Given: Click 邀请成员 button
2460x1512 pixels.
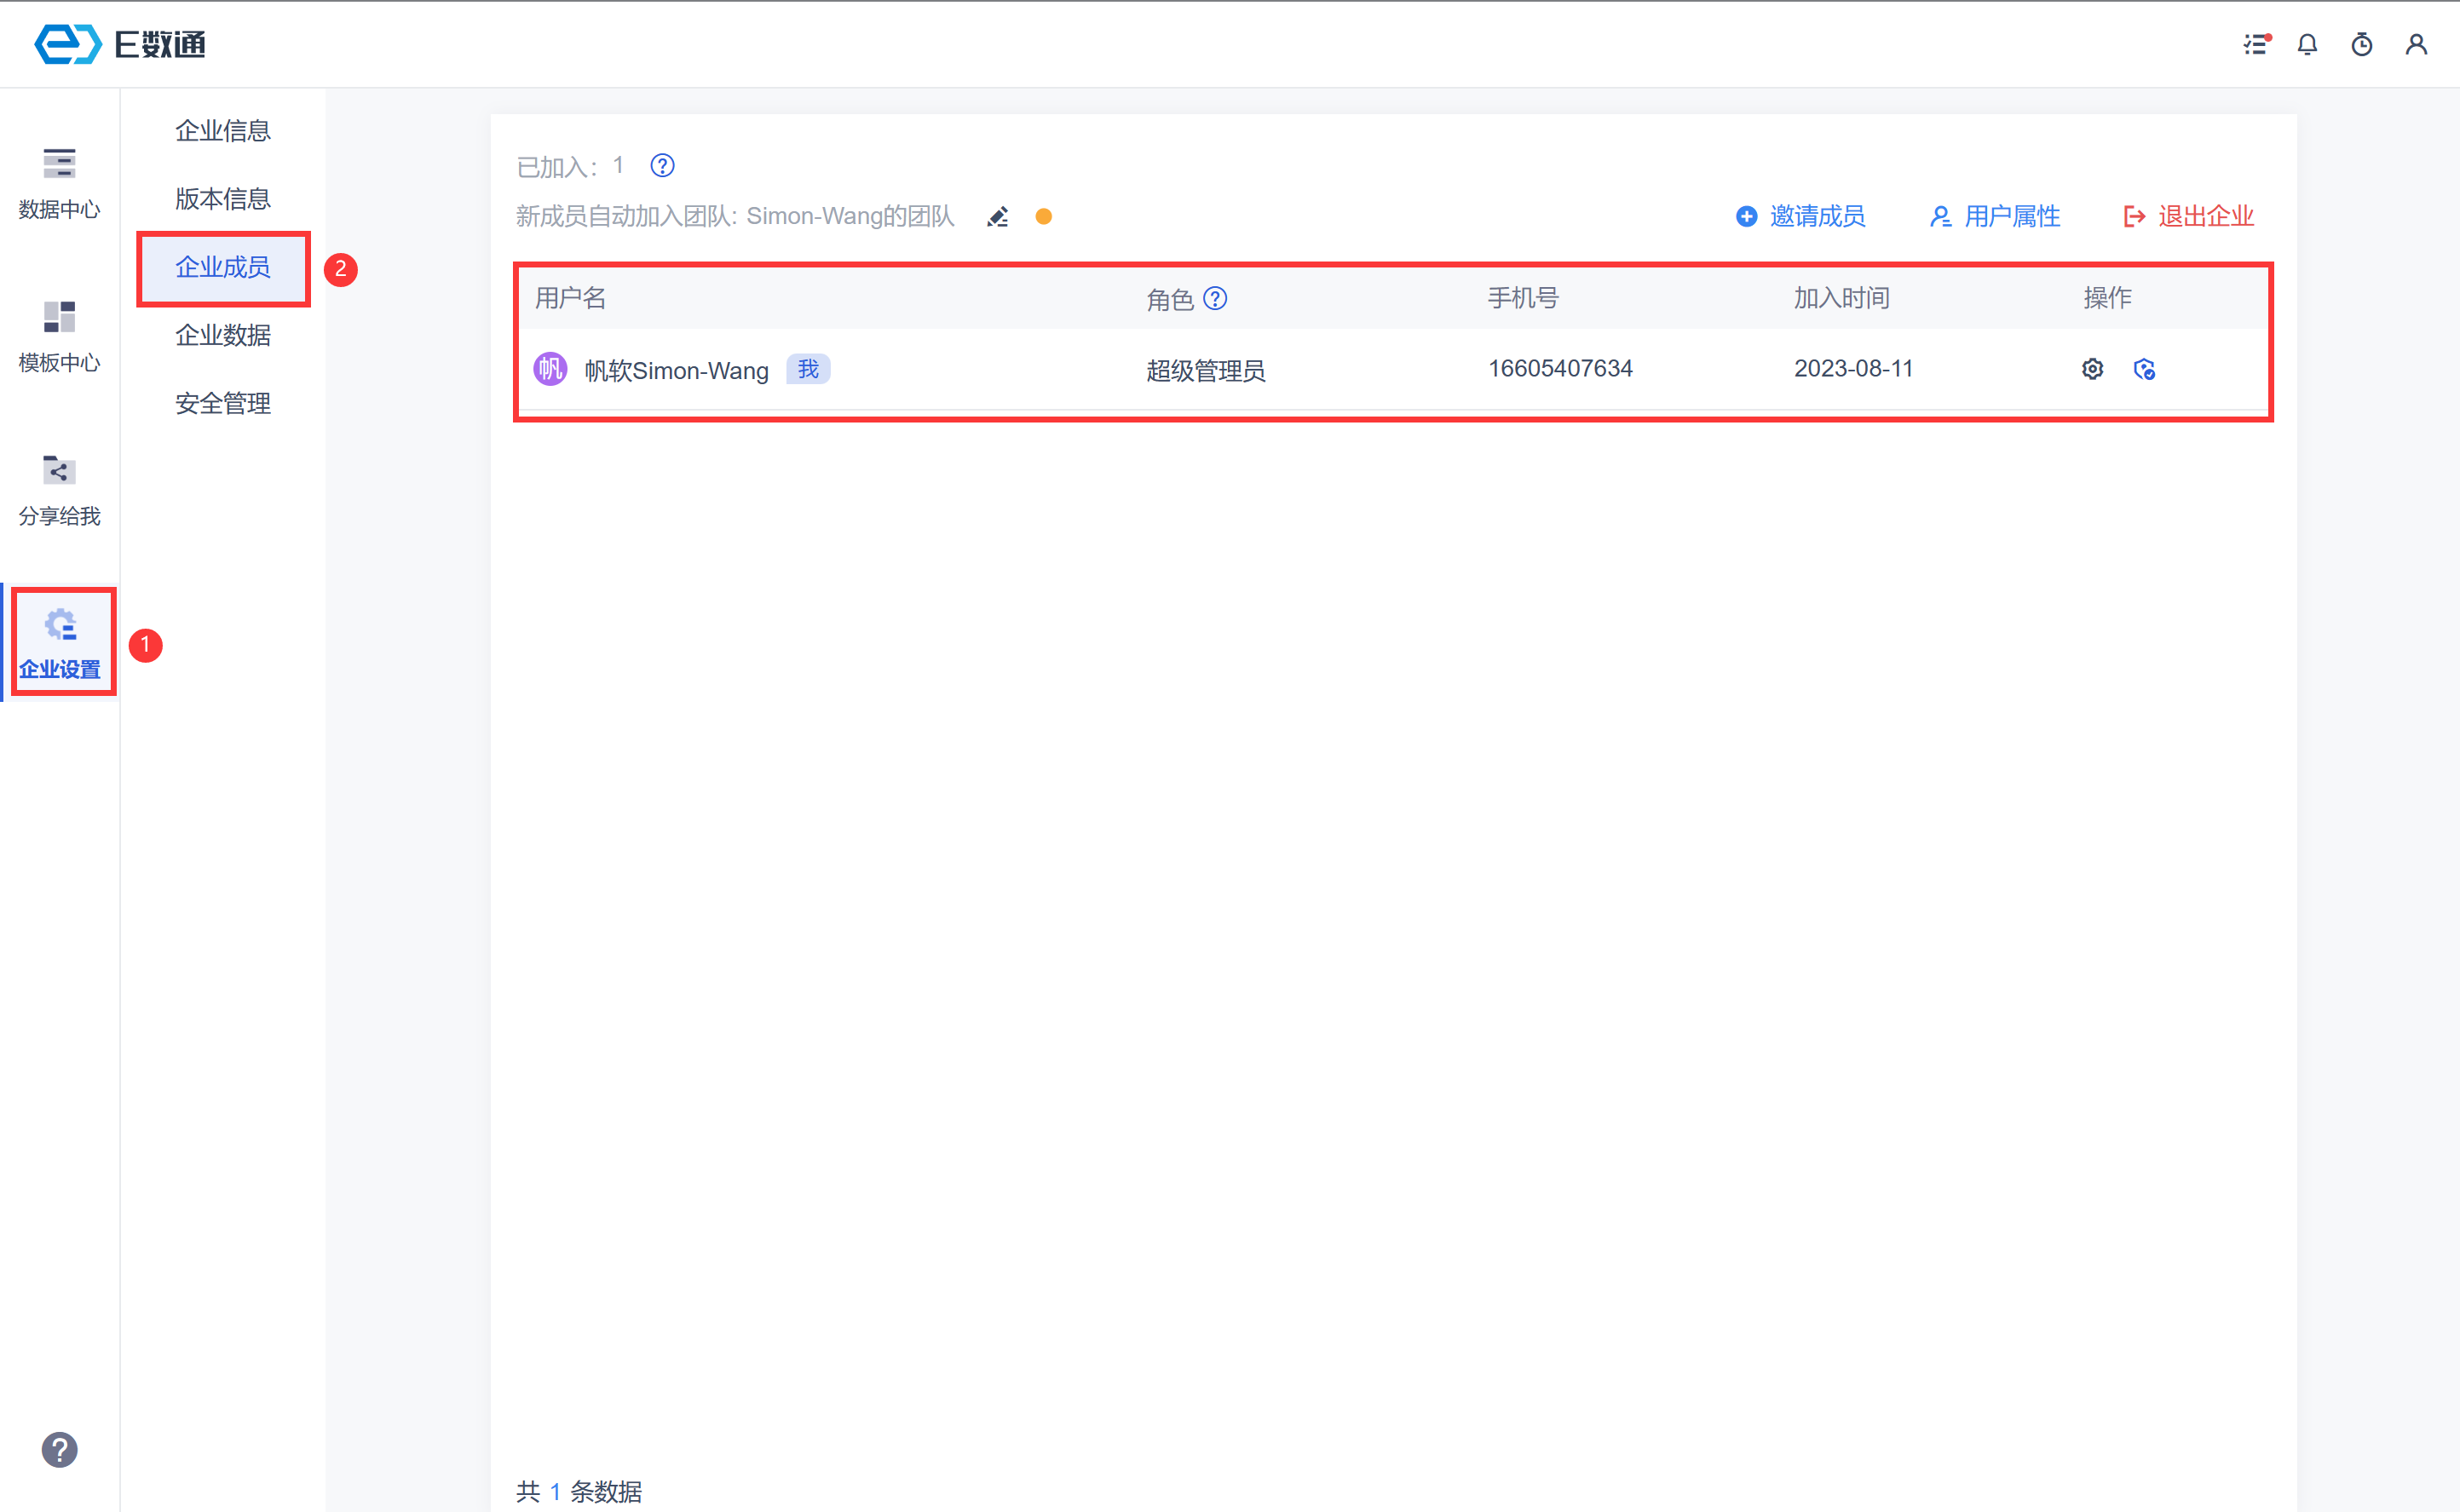Looking at the screenshot, I should point(1801,217).
